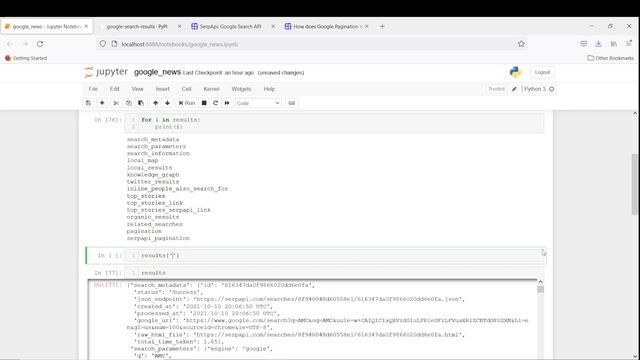The height and width of the screenshot is (360, 640).
Task: Open the Kernel menu
Action: pyautogui.click(x=211, y=89)
